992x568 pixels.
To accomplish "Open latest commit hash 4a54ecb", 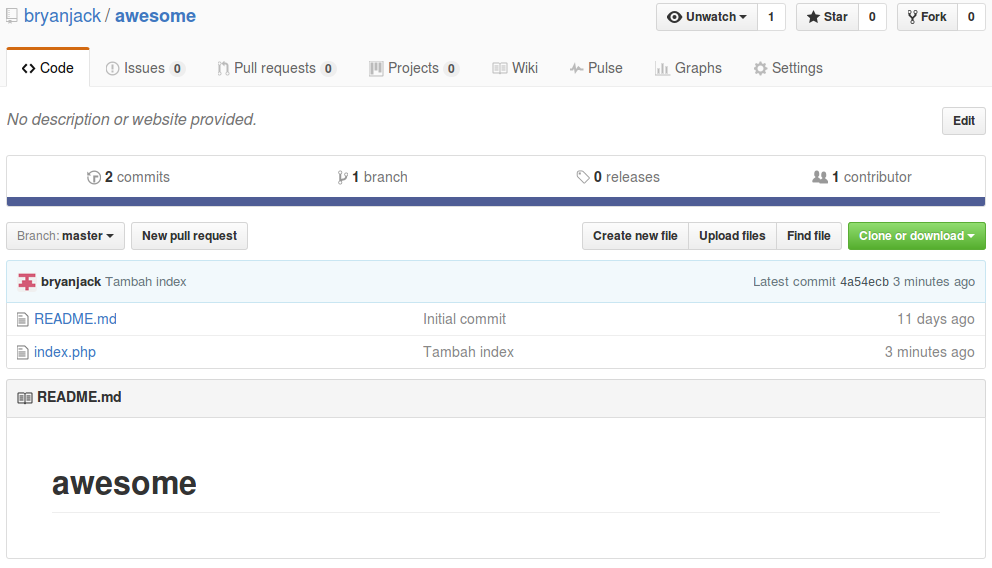I will [864, 282].
